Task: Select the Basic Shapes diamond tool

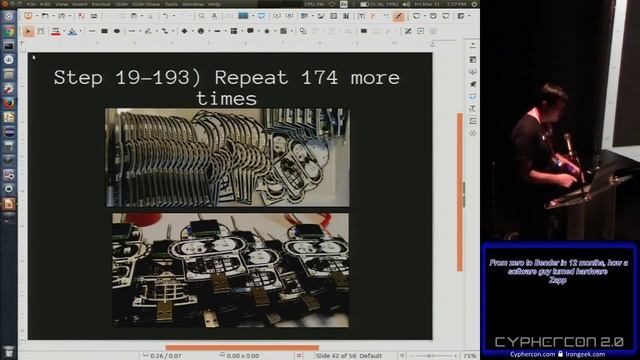Action: pyautogui.click(x=184, y=31)
